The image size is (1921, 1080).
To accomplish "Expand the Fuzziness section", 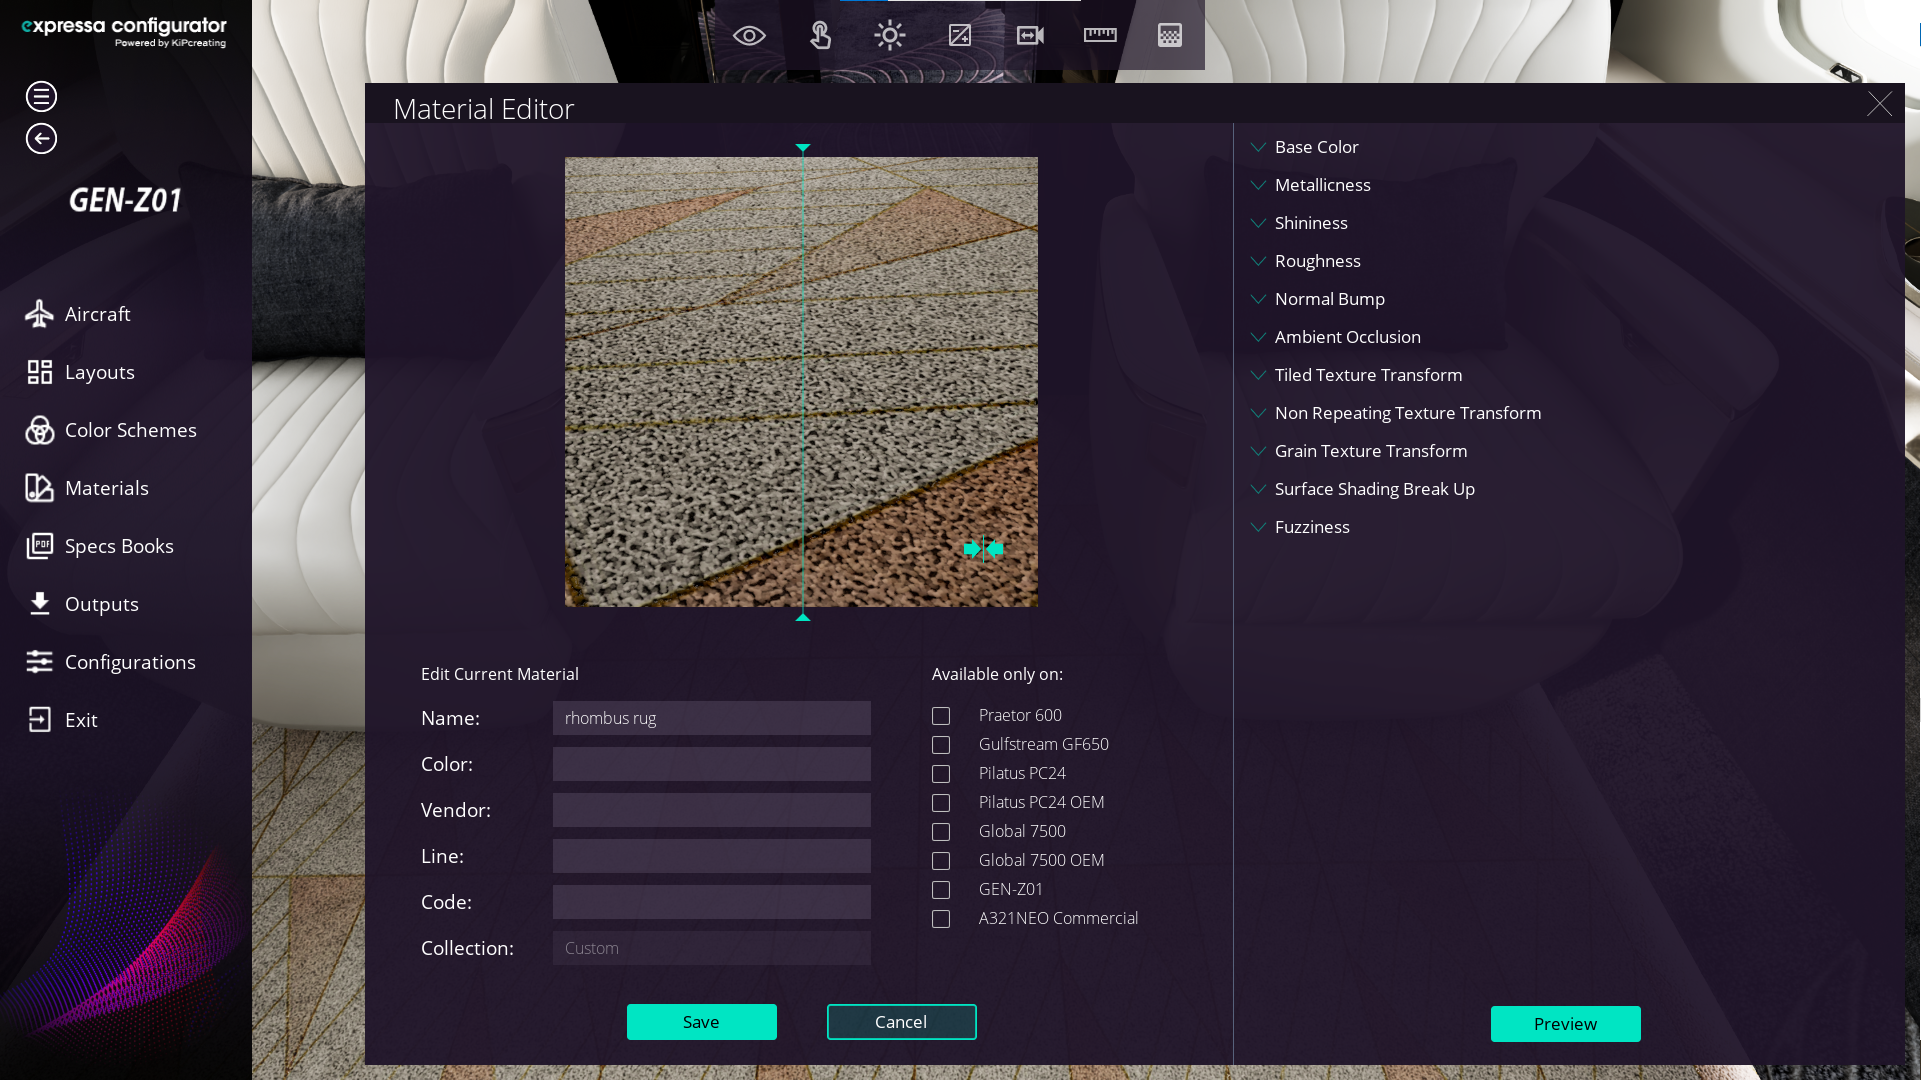I will [1311, 527].
